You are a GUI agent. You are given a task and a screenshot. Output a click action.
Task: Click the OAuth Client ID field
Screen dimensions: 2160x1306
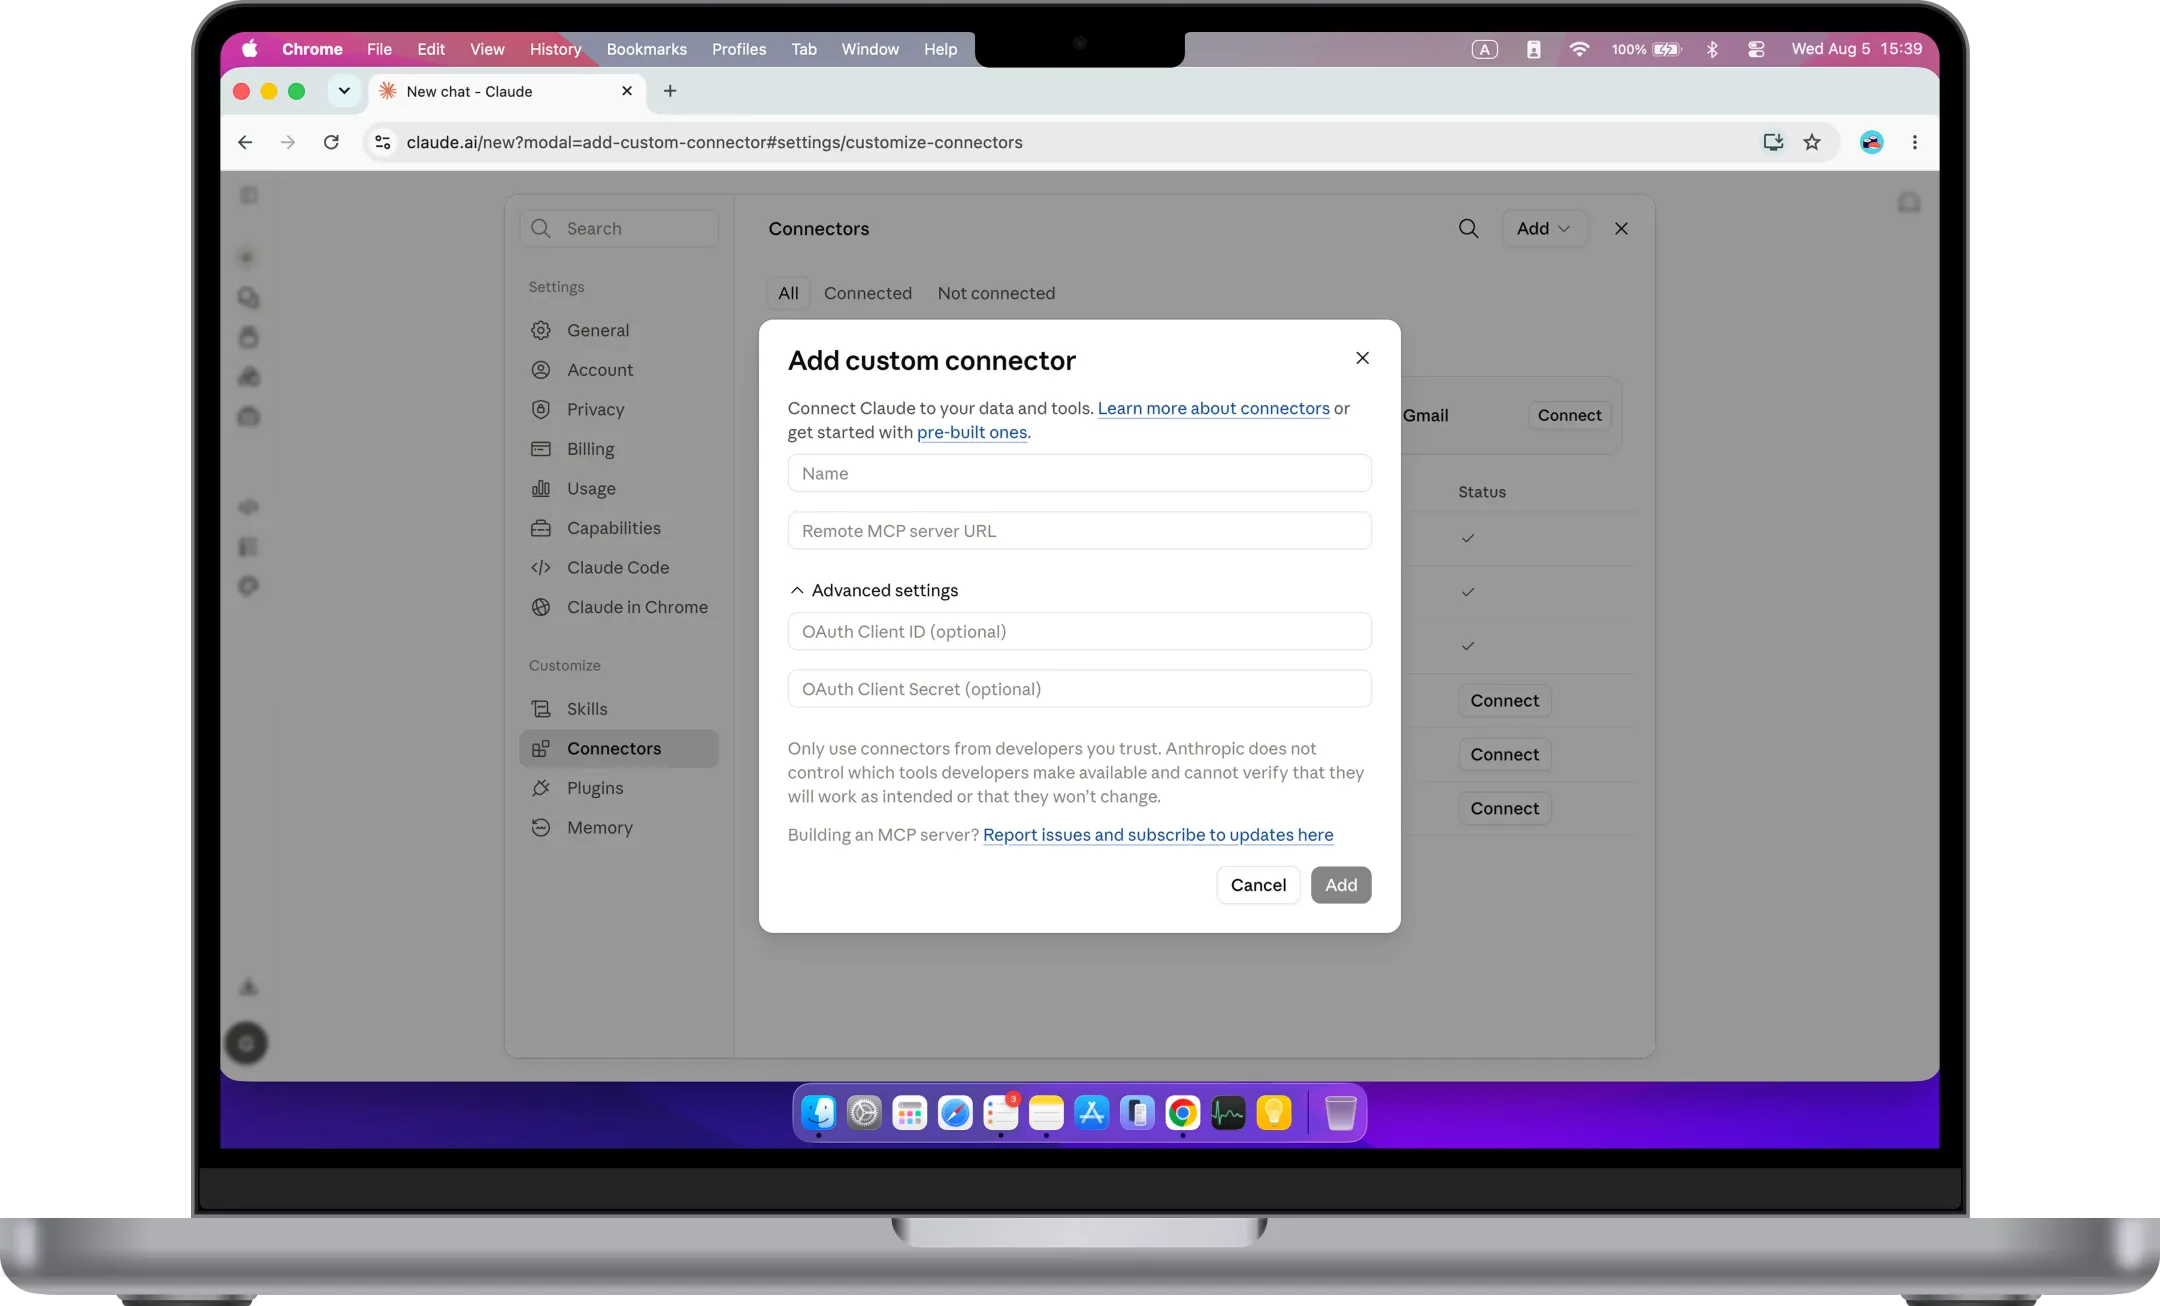pyautogui.click(x=1079, y=632)
